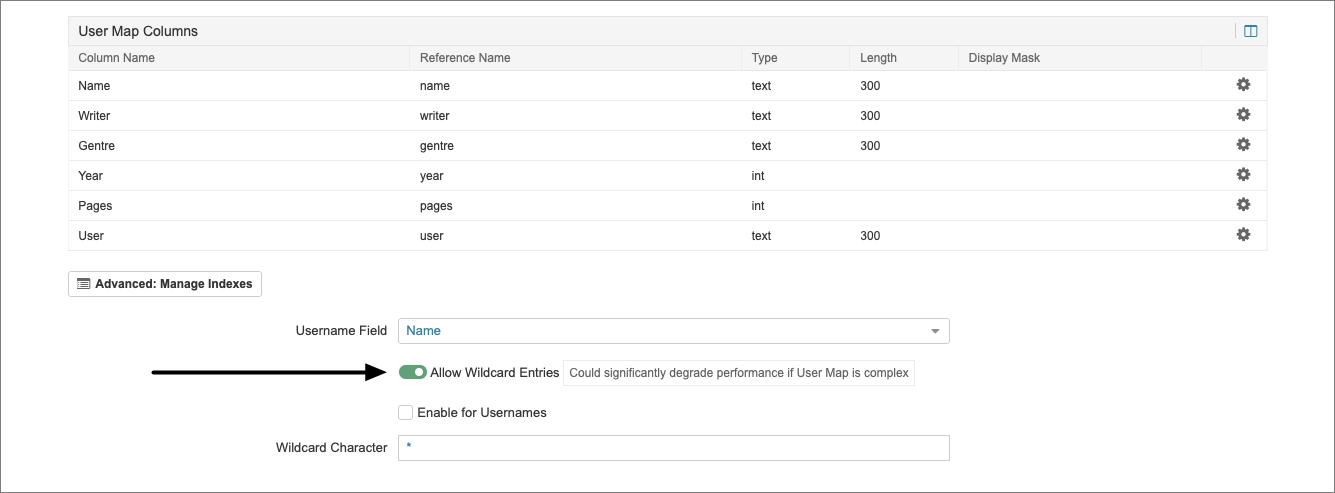Click the 'year' reference name cell
This screenshot has width=1335, height=493.
tap(431, 175)
